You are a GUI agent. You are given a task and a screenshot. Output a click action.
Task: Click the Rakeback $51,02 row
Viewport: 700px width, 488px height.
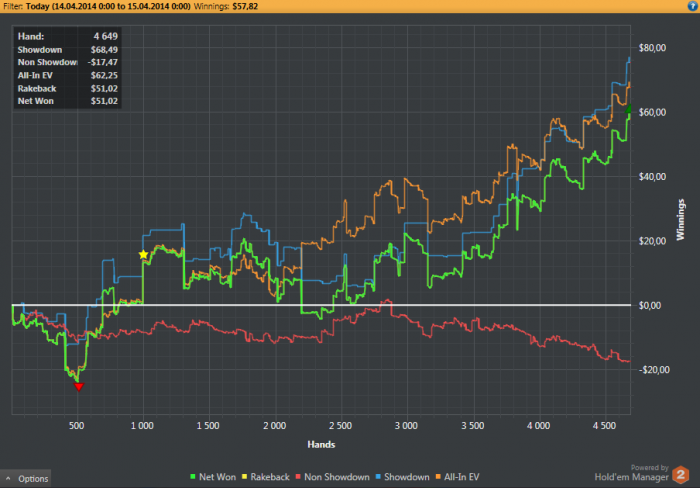point(67,88)
